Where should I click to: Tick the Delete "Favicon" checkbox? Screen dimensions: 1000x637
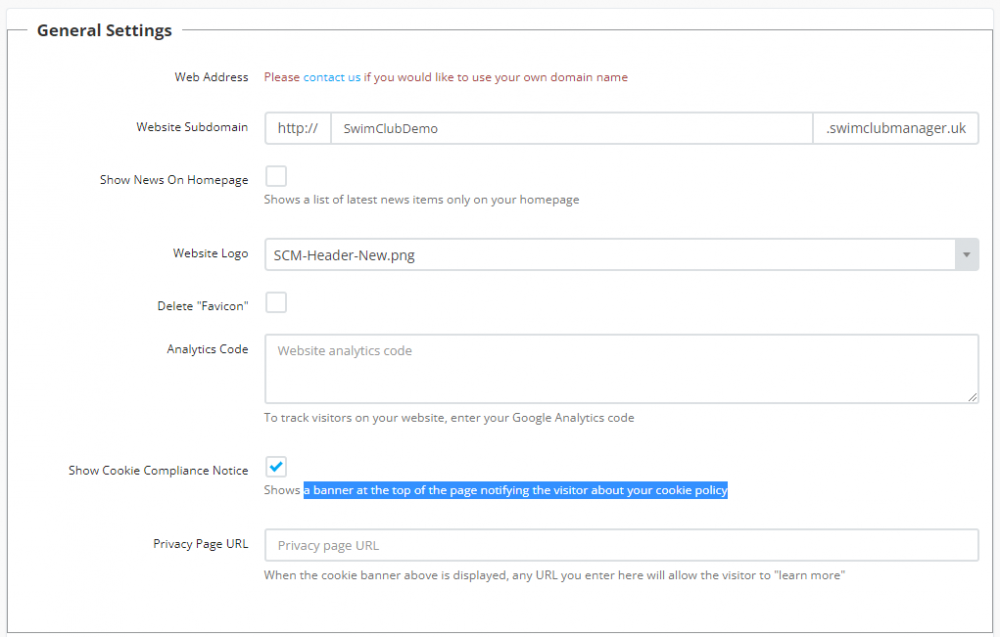click(x=276, y=302)
